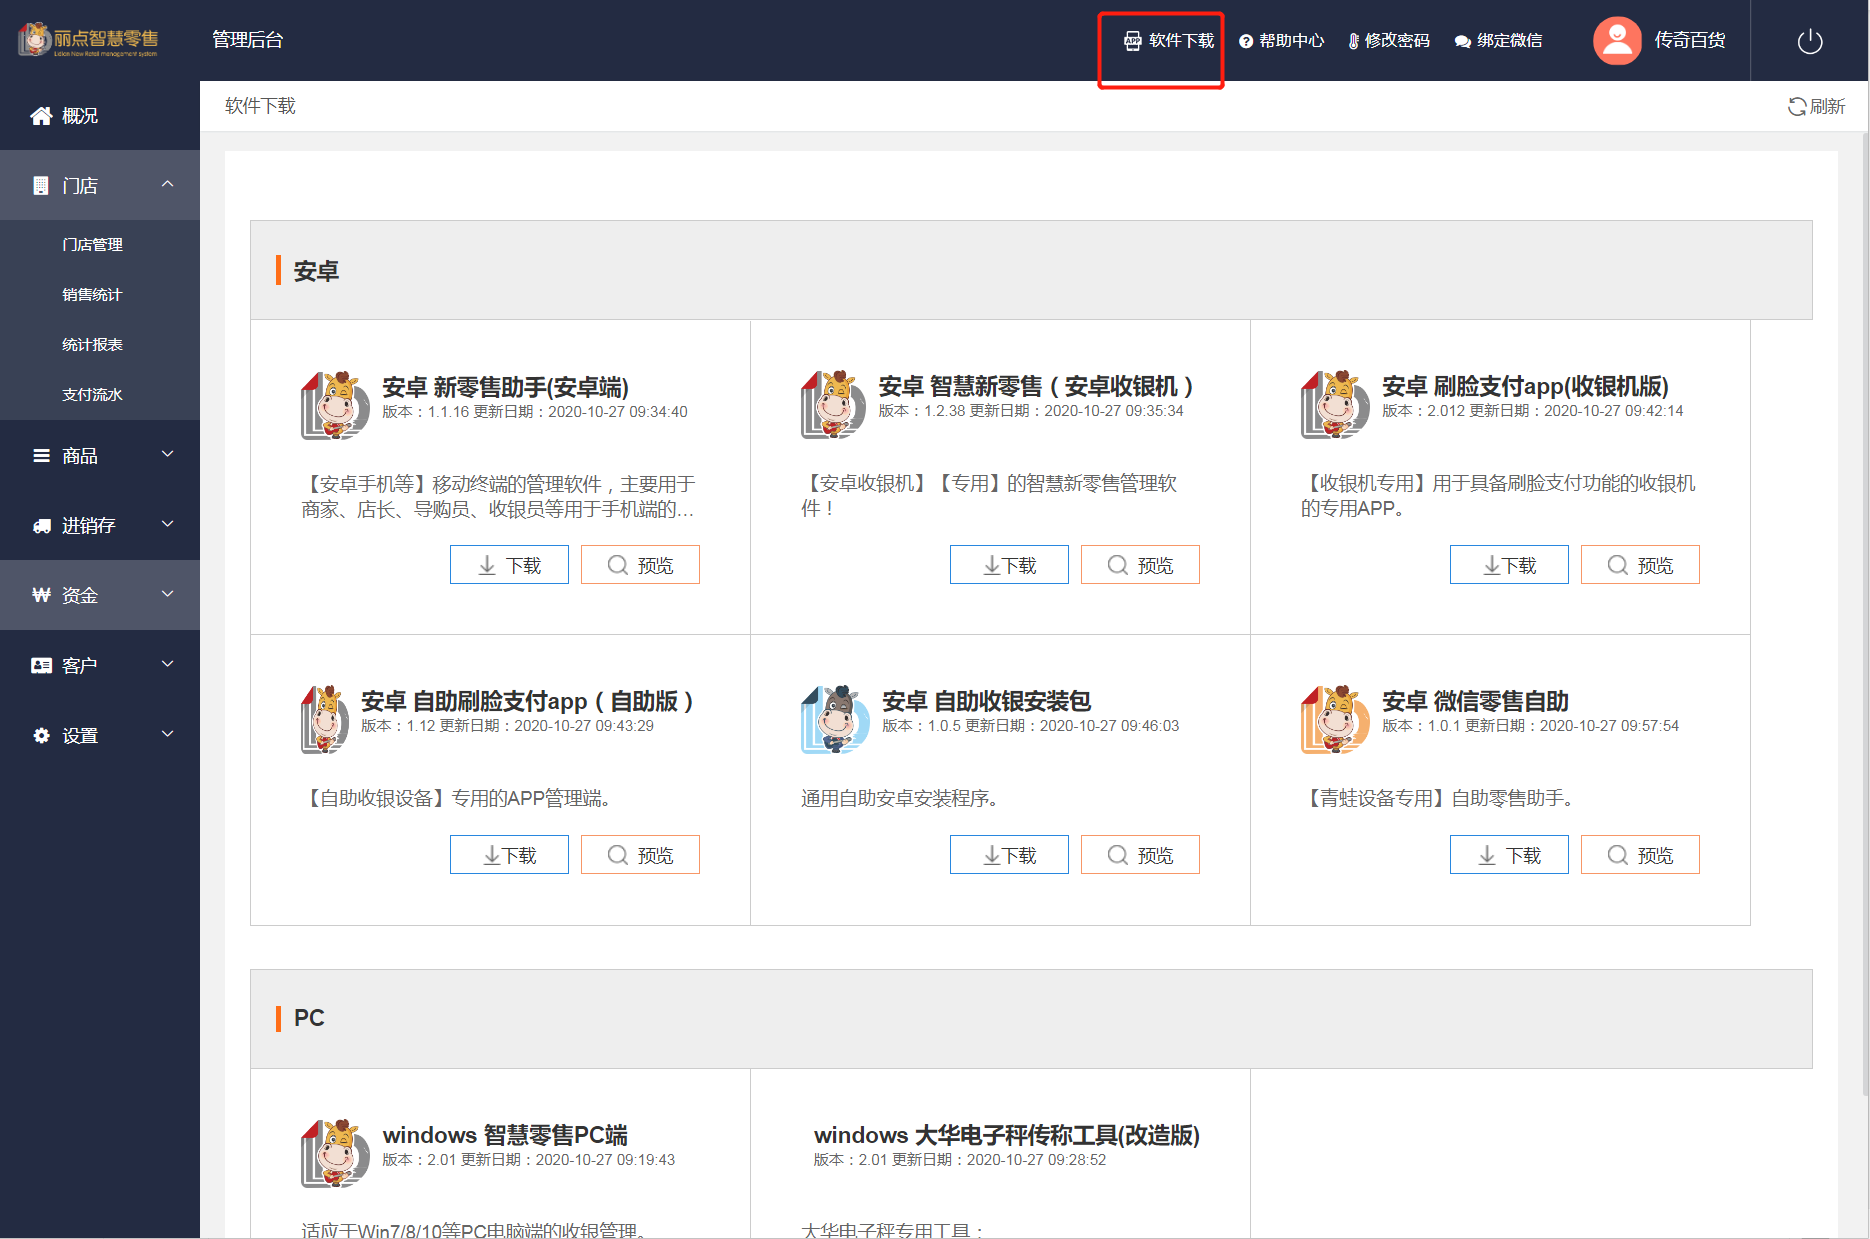Click title windows 大华电子秤传称工具(改造版)
Viewport: 1870px width, 1239px height.
tap(1007, 1135)
